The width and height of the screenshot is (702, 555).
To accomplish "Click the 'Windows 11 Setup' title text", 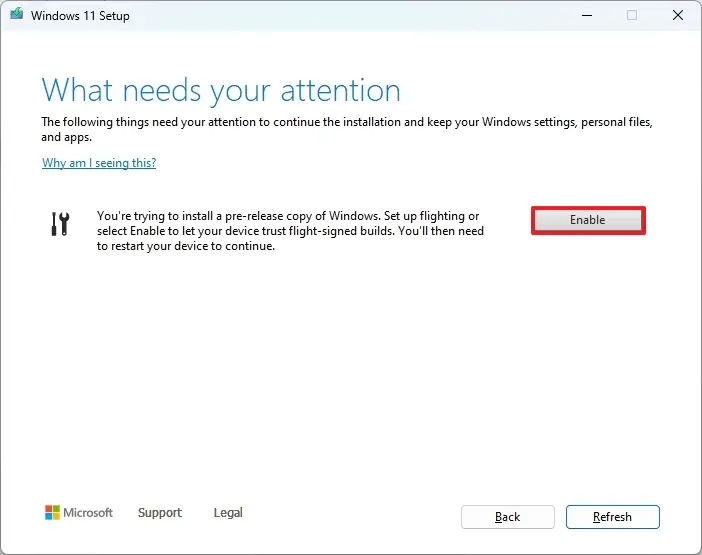I will click(x=80, y=16).
